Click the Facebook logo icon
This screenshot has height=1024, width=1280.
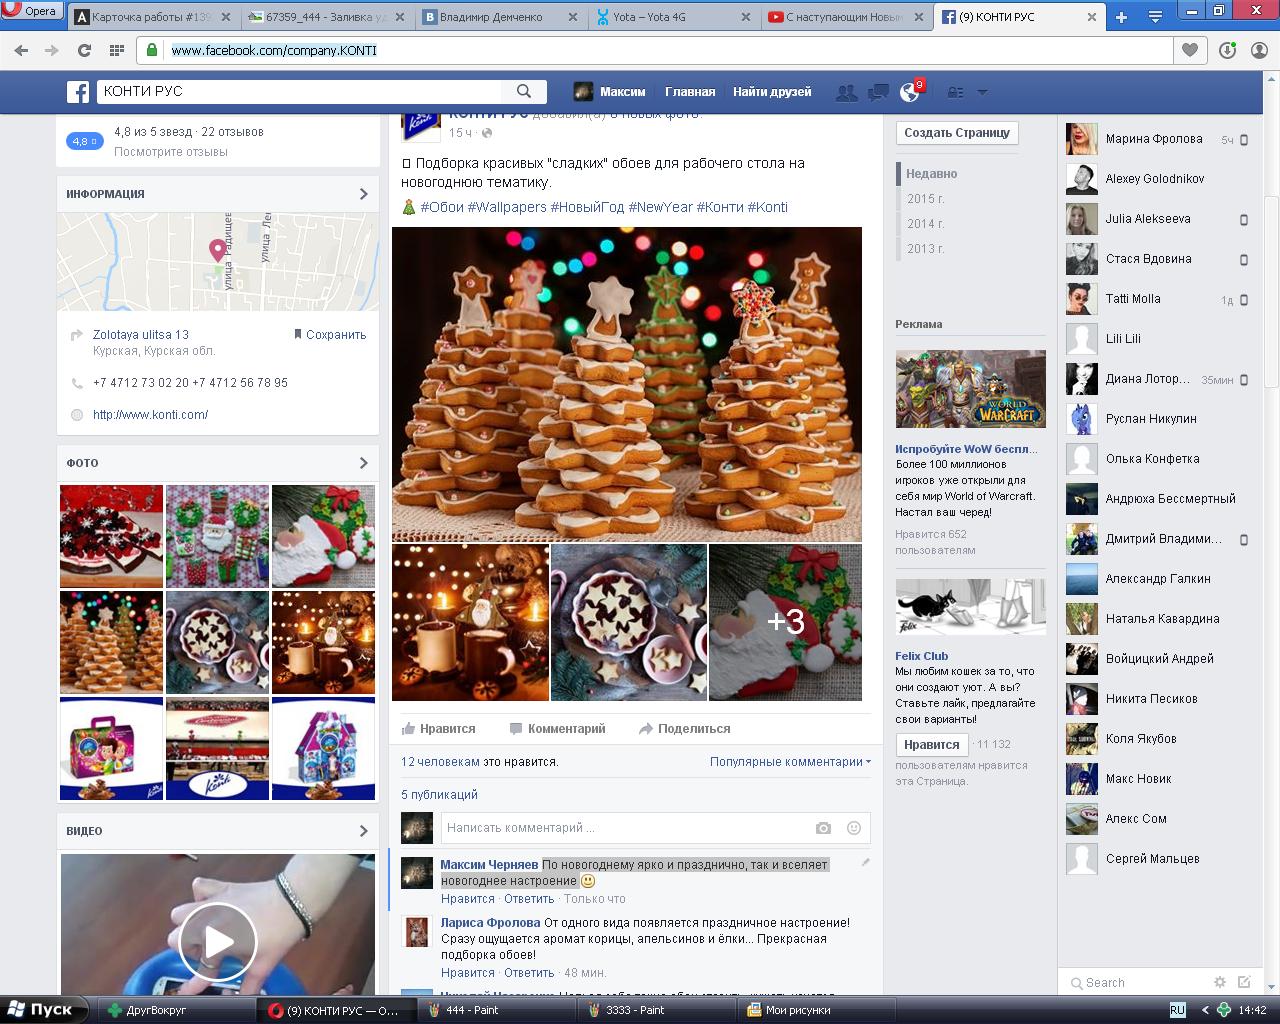(78, 92)
